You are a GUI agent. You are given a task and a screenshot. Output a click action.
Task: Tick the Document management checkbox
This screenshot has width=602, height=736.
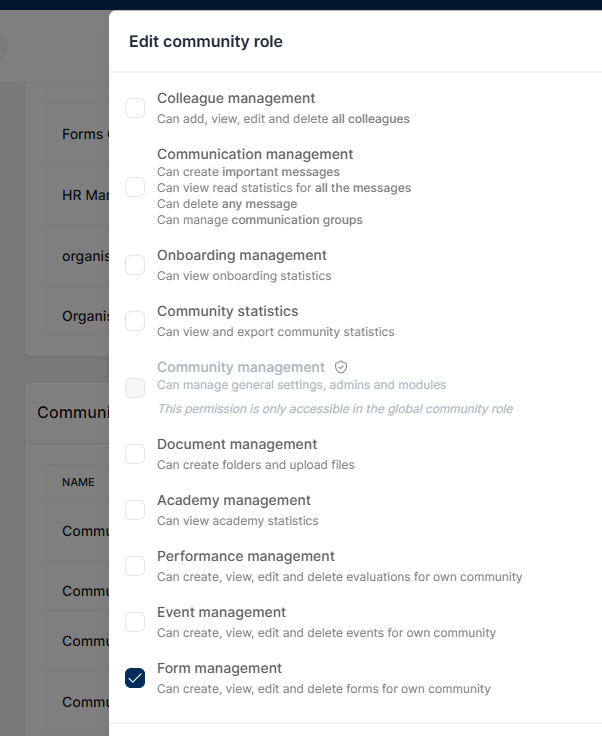coord(135,454)
